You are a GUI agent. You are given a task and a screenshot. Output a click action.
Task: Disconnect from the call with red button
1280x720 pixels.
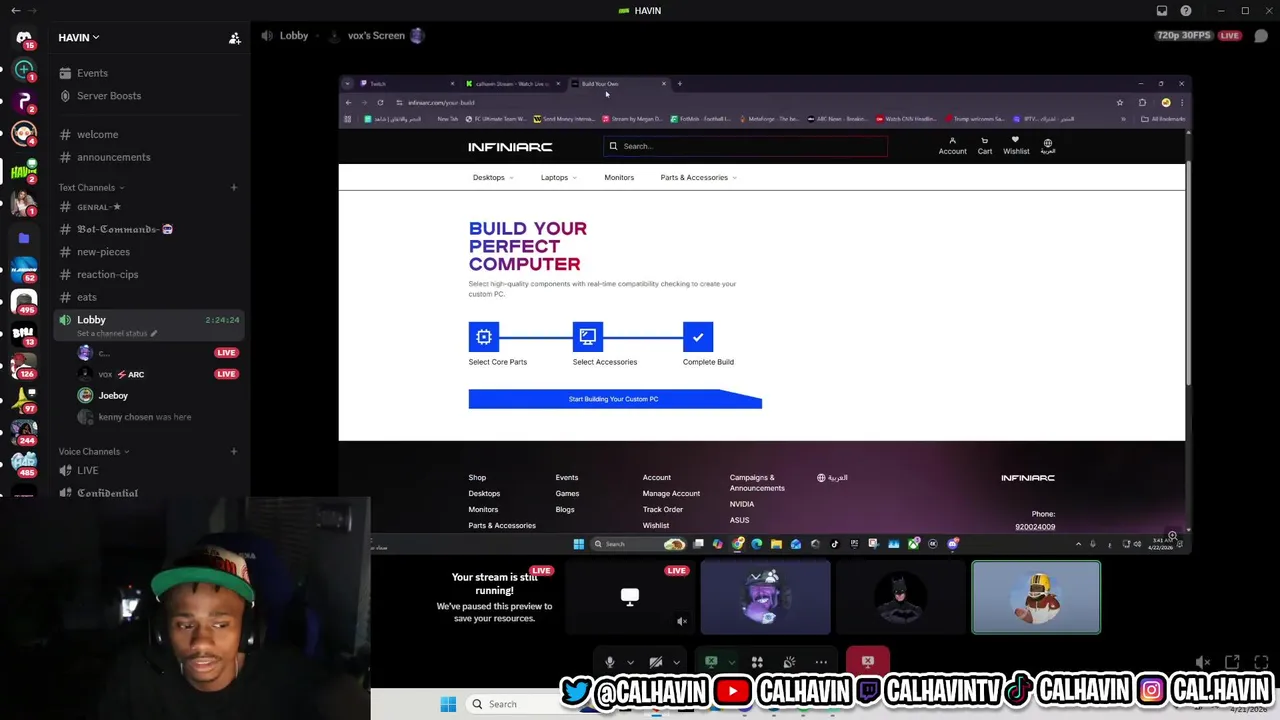point(867,661)
